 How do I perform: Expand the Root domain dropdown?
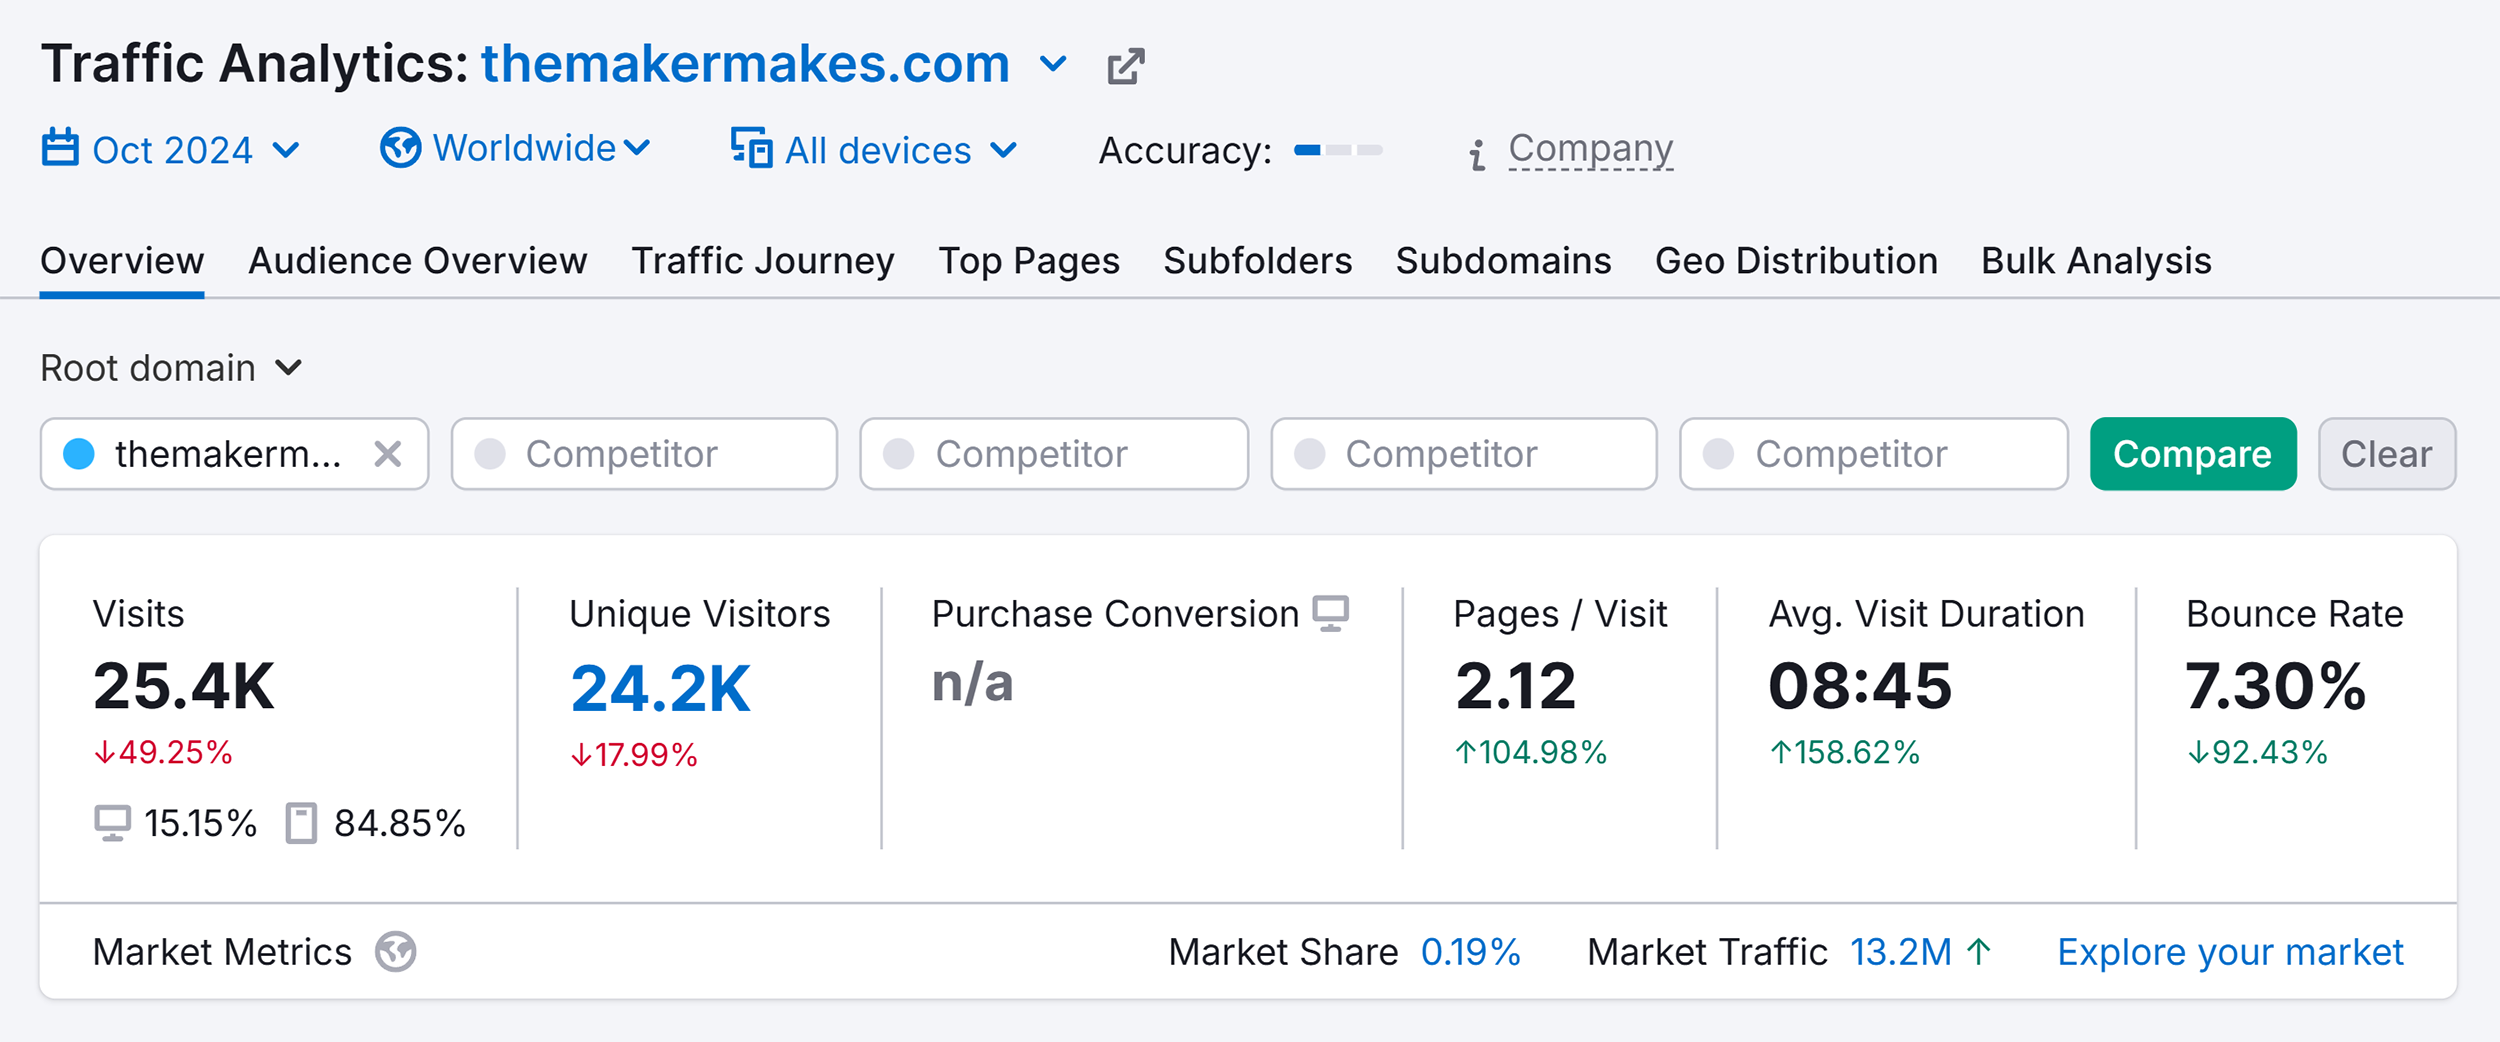click(171, 368)
